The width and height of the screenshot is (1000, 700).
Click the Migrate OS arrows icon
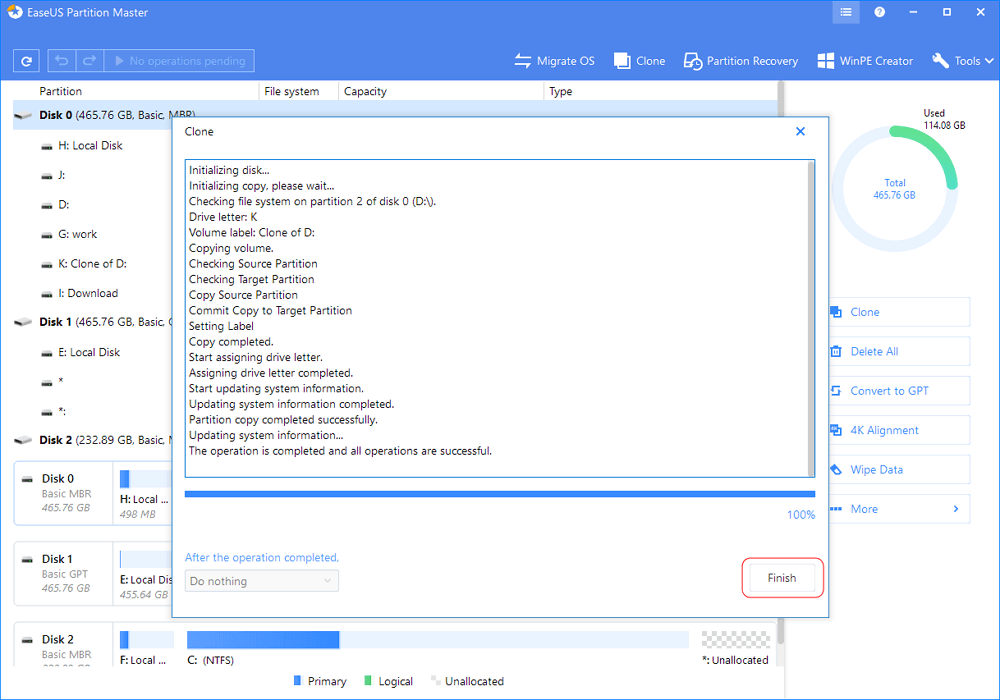(523, 61)
